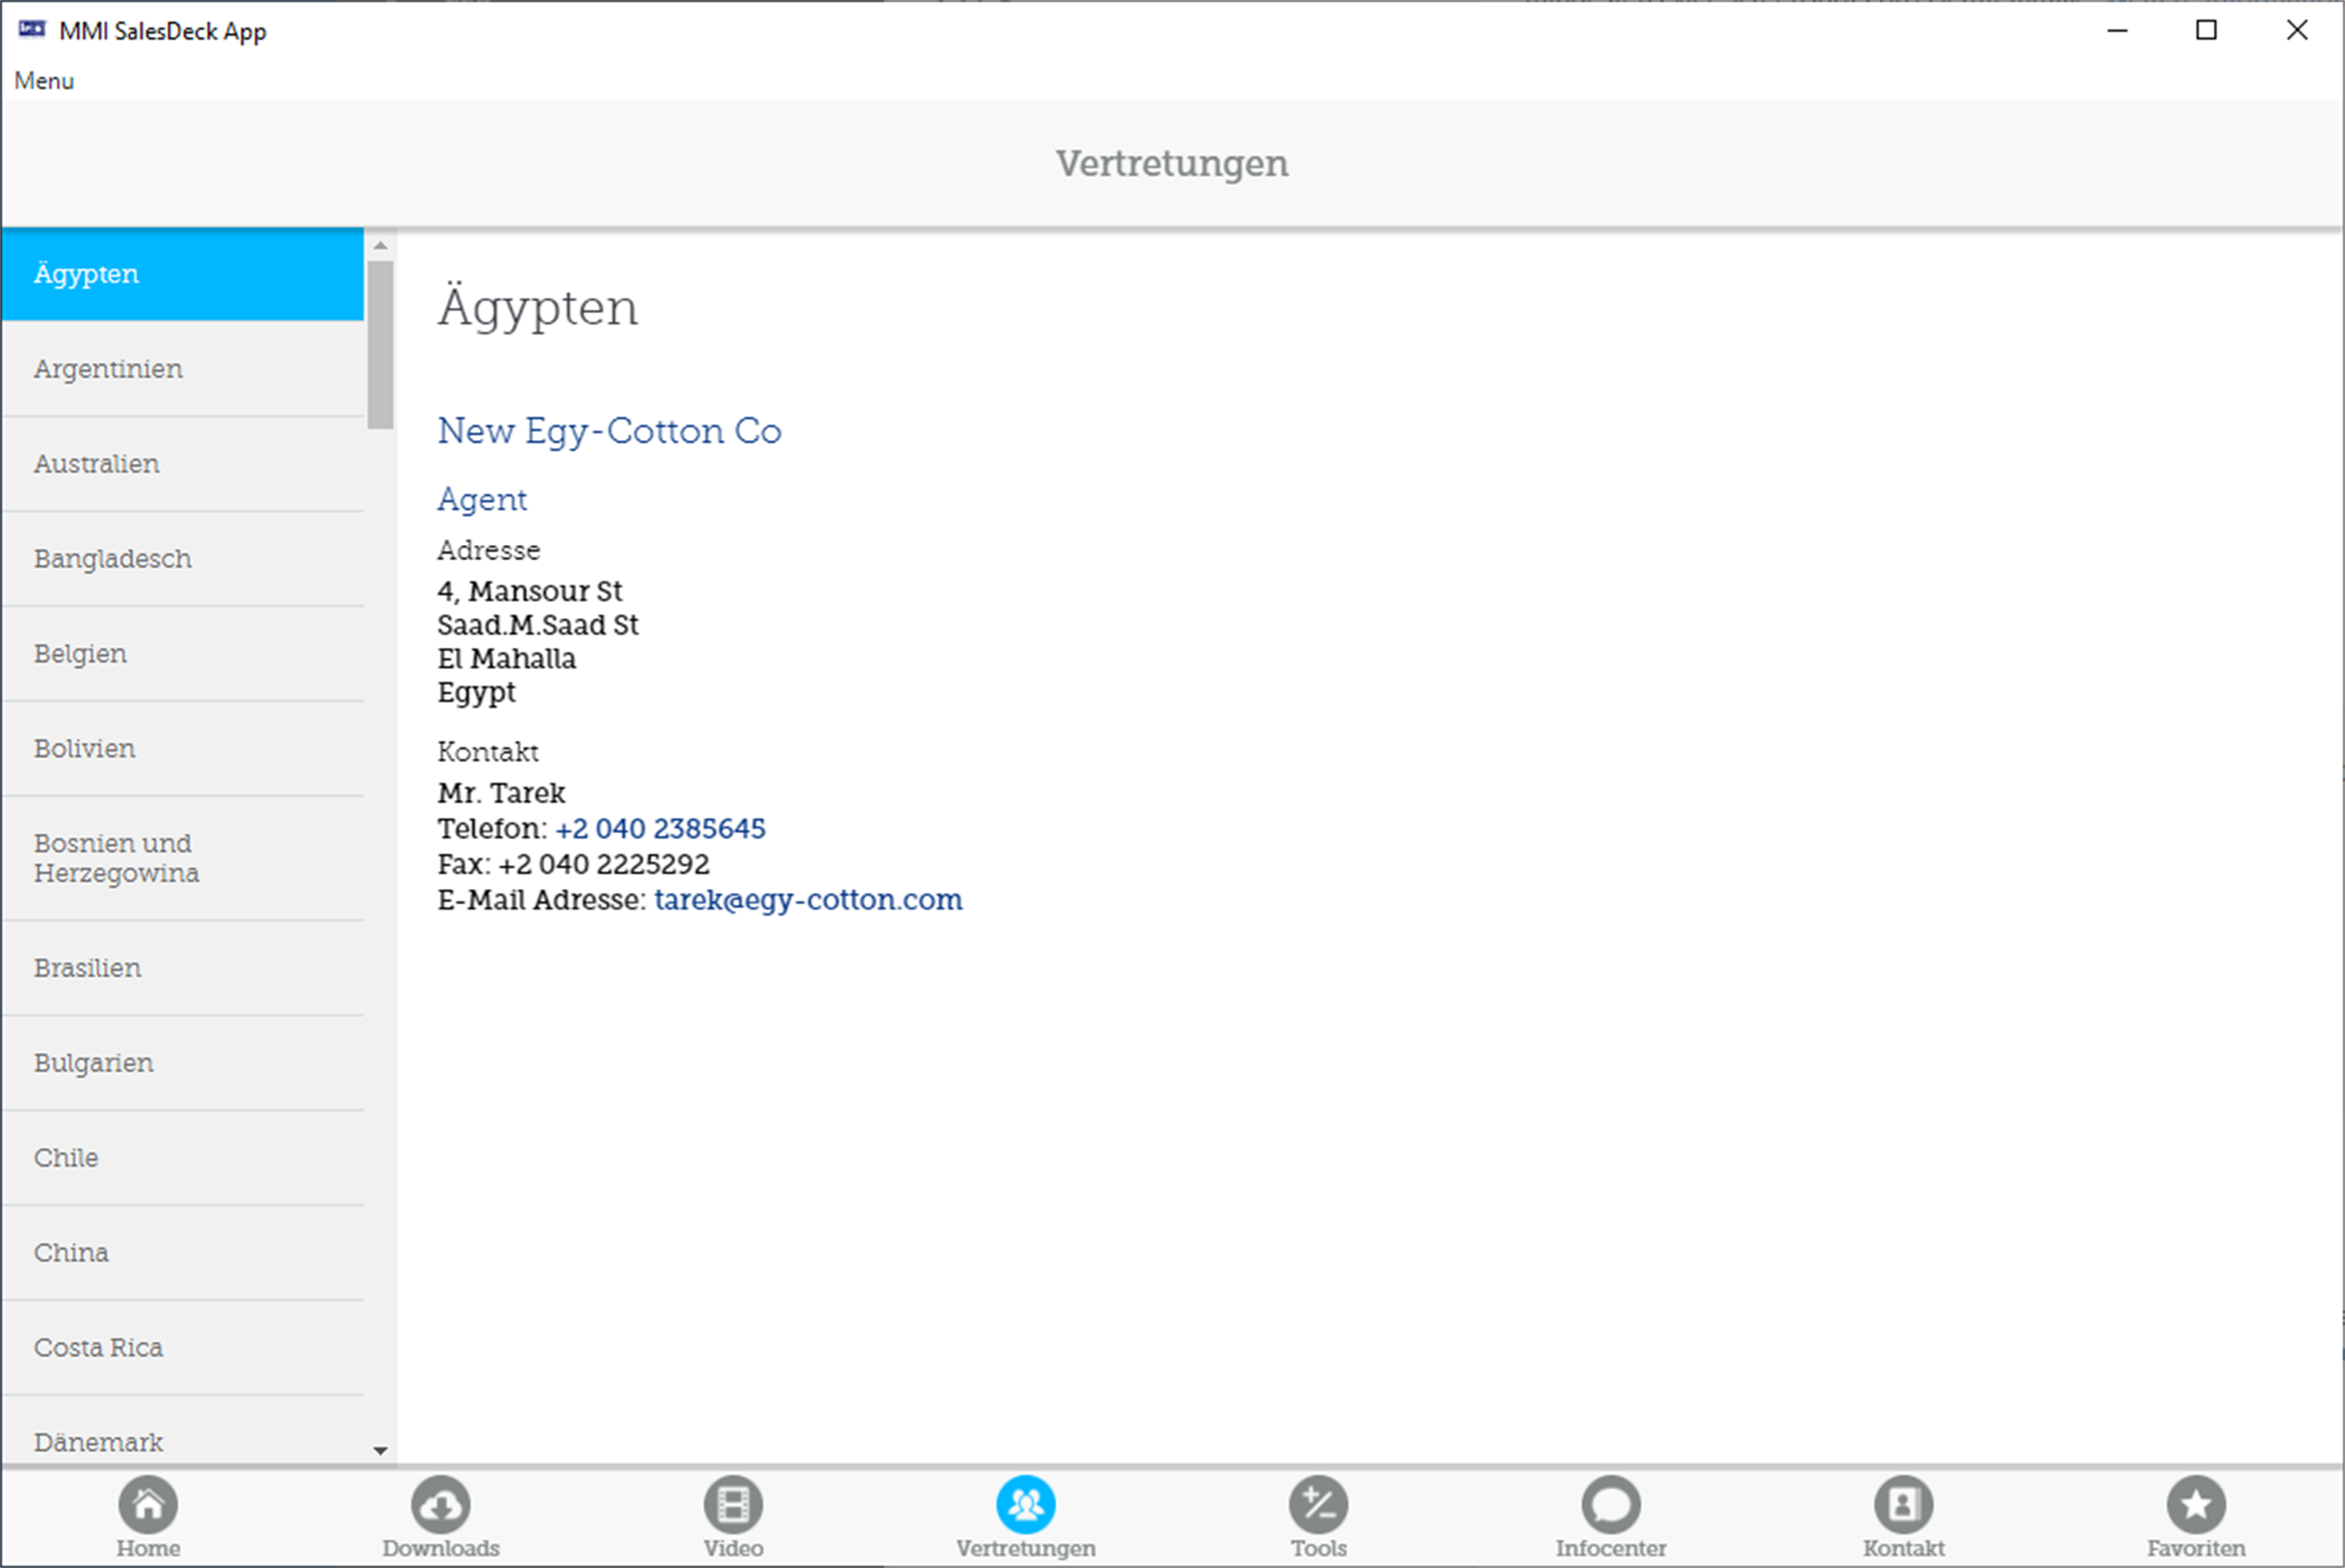Go to the Home icon
2345x1568 pixels.
(x=148, y=1504)
